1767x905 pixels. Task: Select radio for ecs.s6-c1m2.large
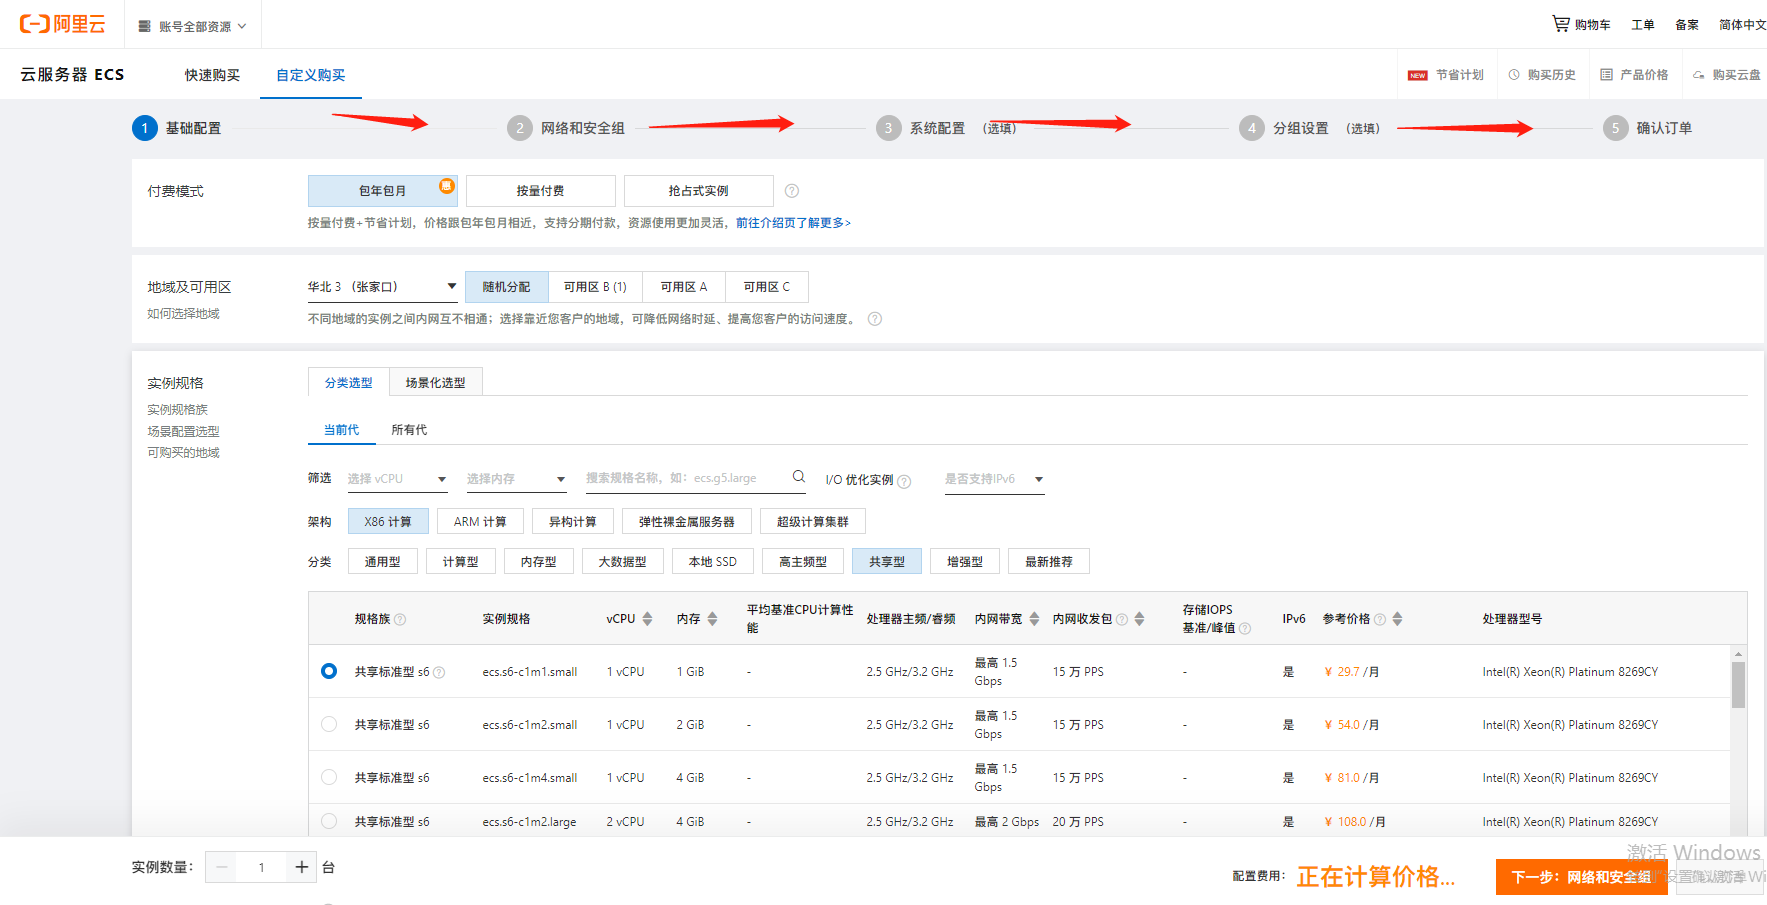pos(329,821)
